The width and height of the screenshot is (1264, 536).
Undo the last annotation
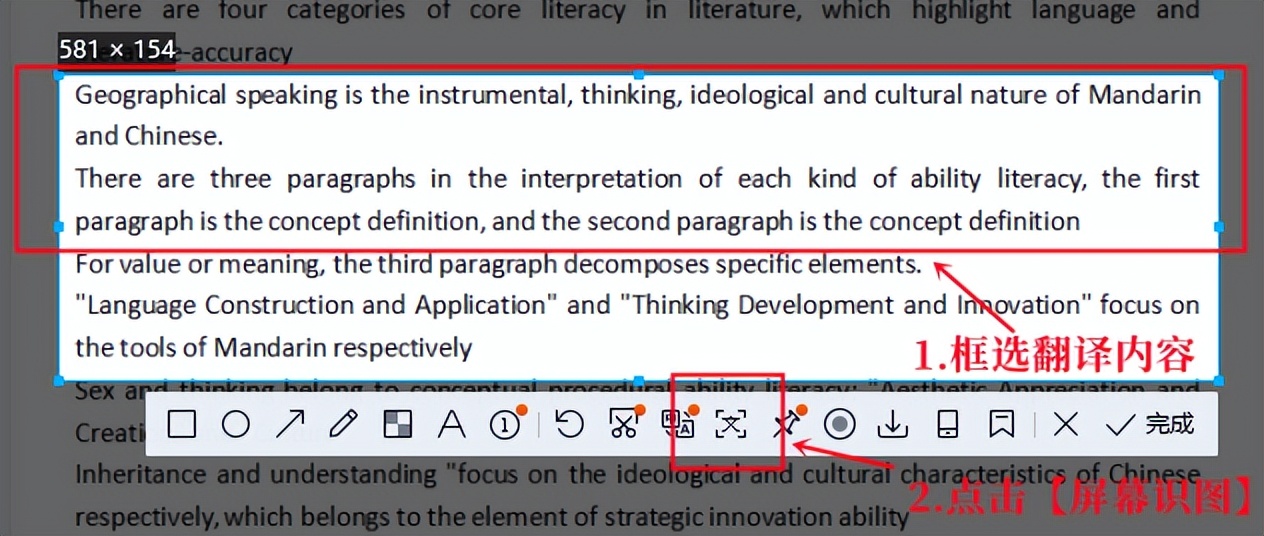569,425
